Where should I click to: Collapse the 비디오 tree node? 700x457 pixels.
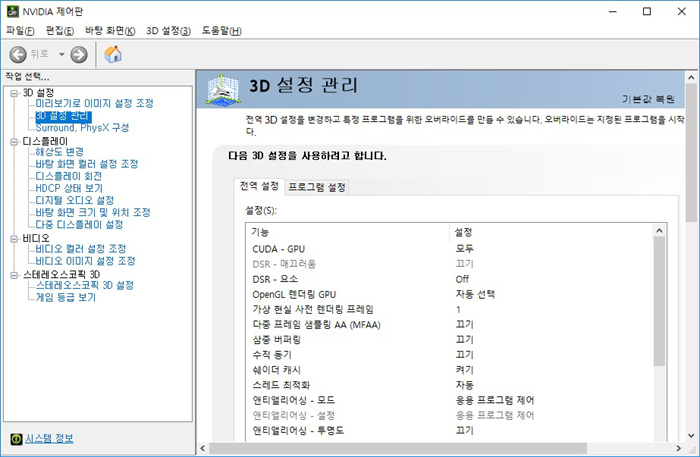click(14, 239)
